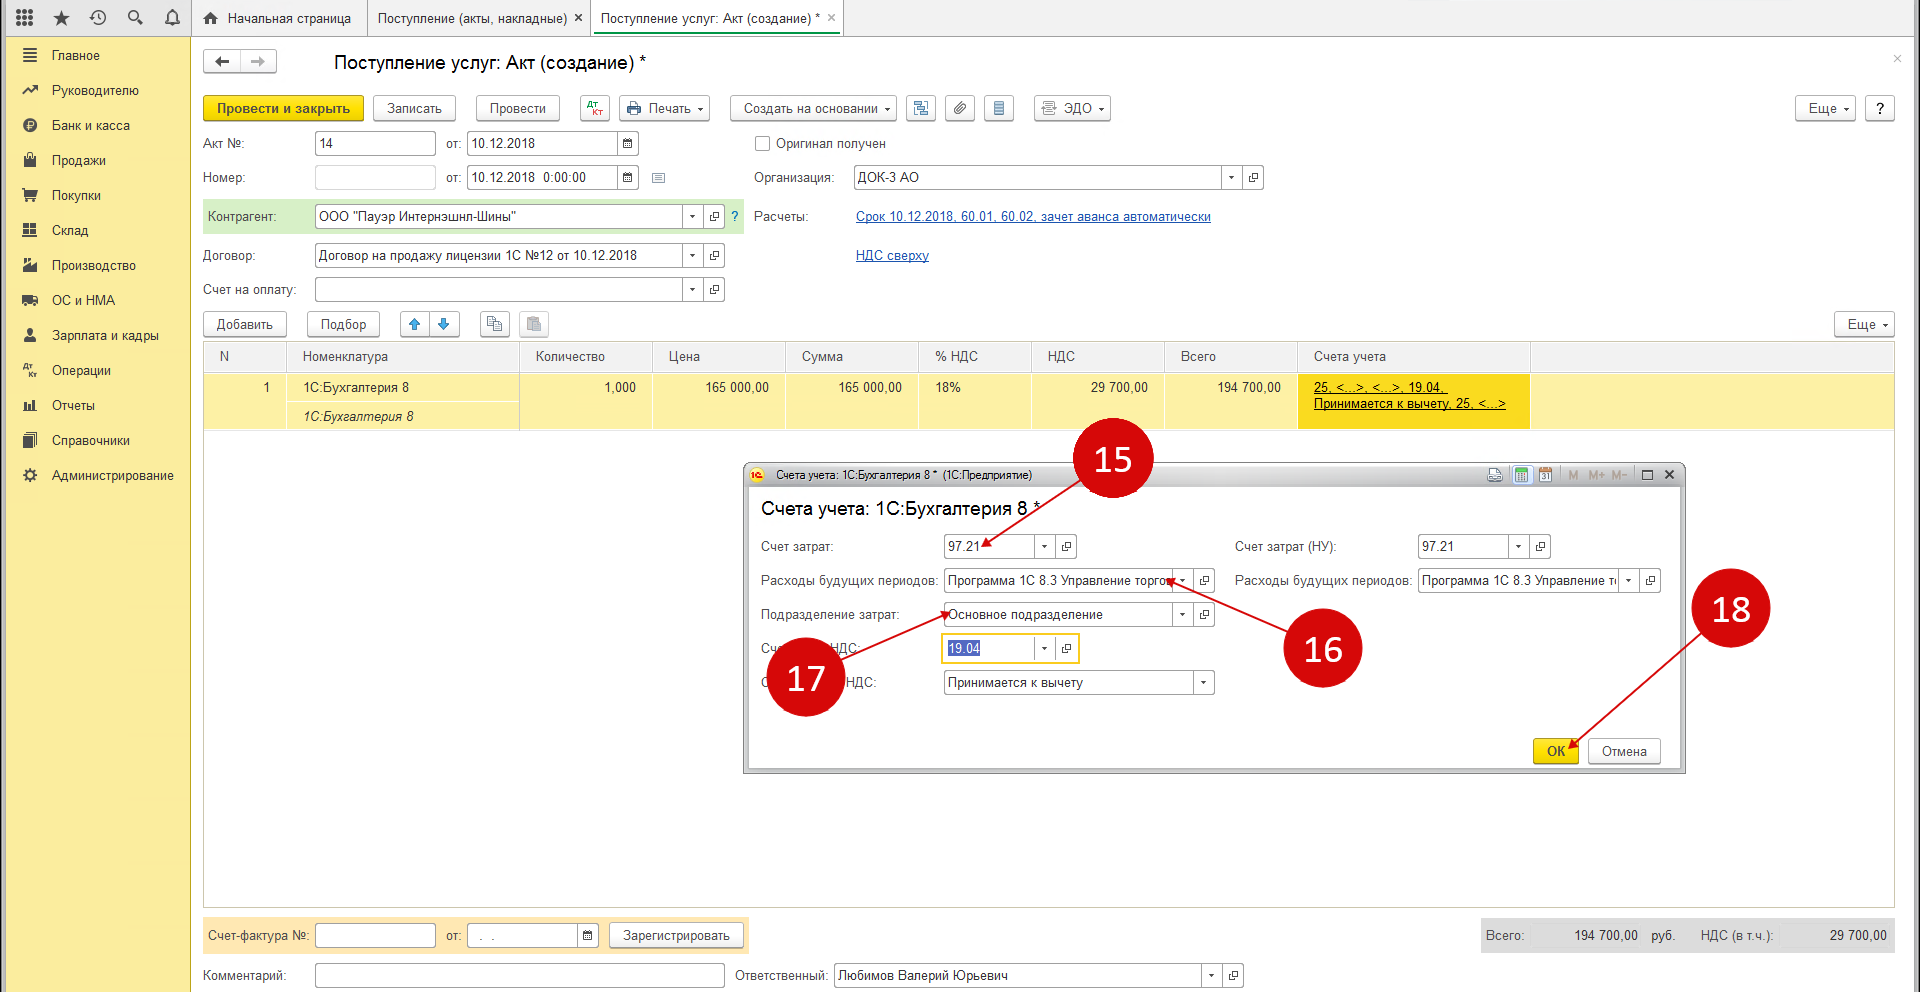Open calendar for Номер date field
Screen dimensions: 1920x992
pos(628,178)
